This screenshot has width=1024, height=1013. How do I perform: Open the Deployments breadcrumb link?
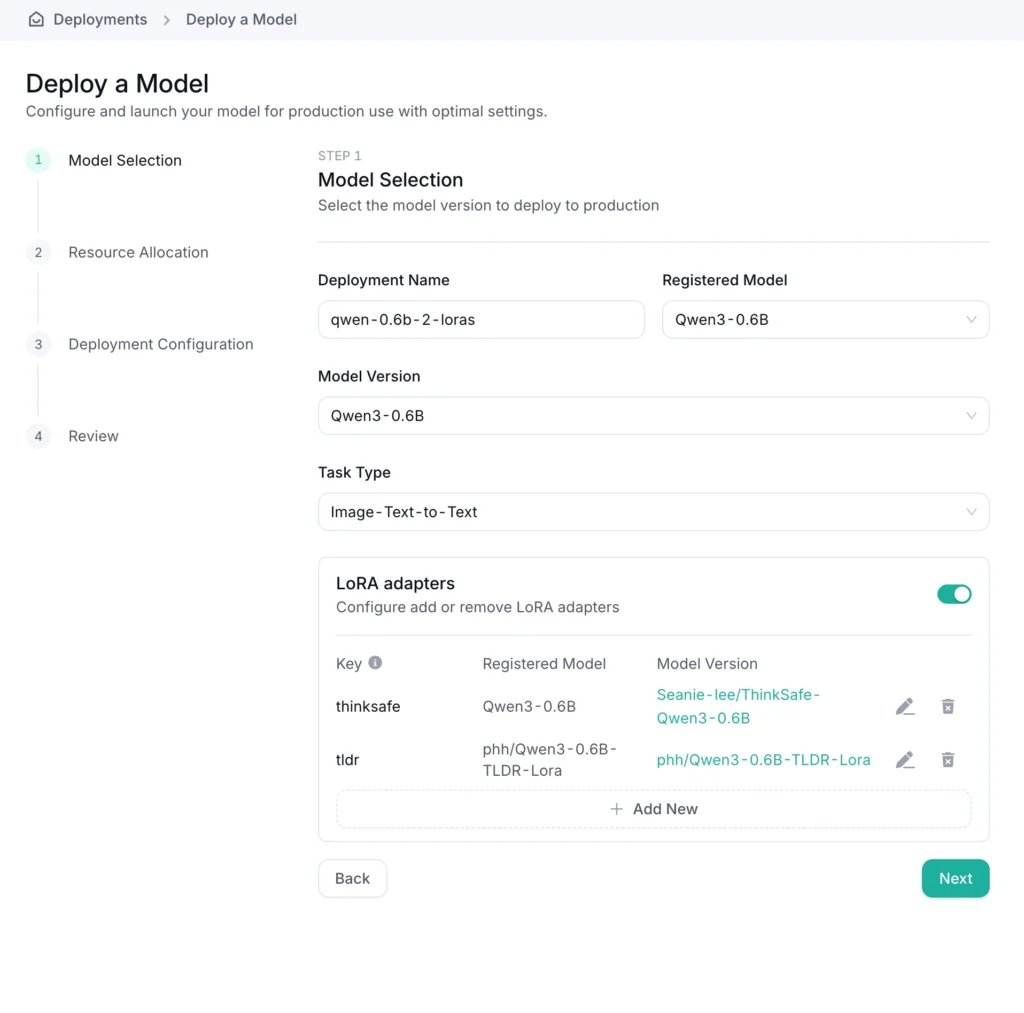(x=100, y=19)
